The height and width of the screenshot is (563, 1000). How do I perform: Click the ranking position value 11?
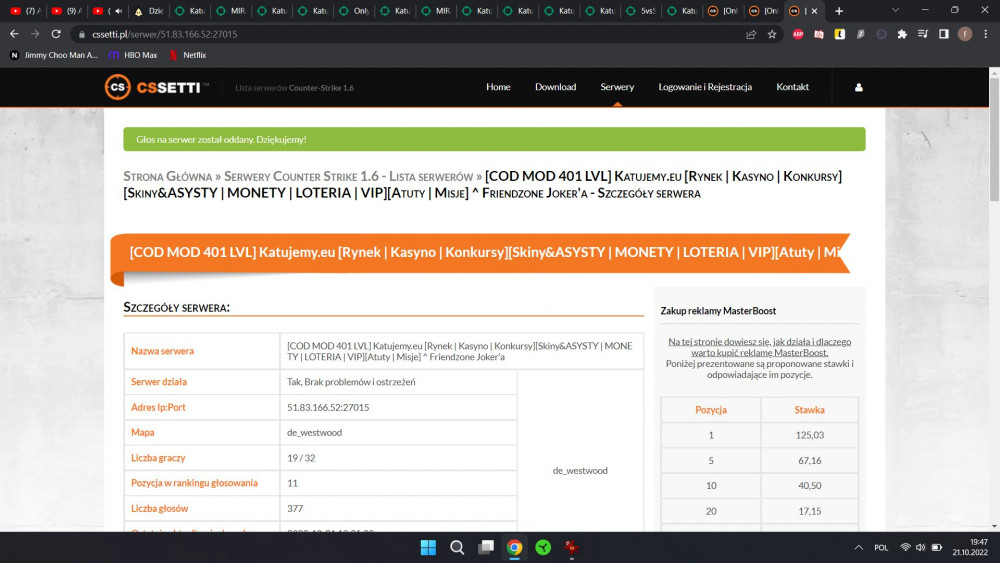click(x=292, y=483)
